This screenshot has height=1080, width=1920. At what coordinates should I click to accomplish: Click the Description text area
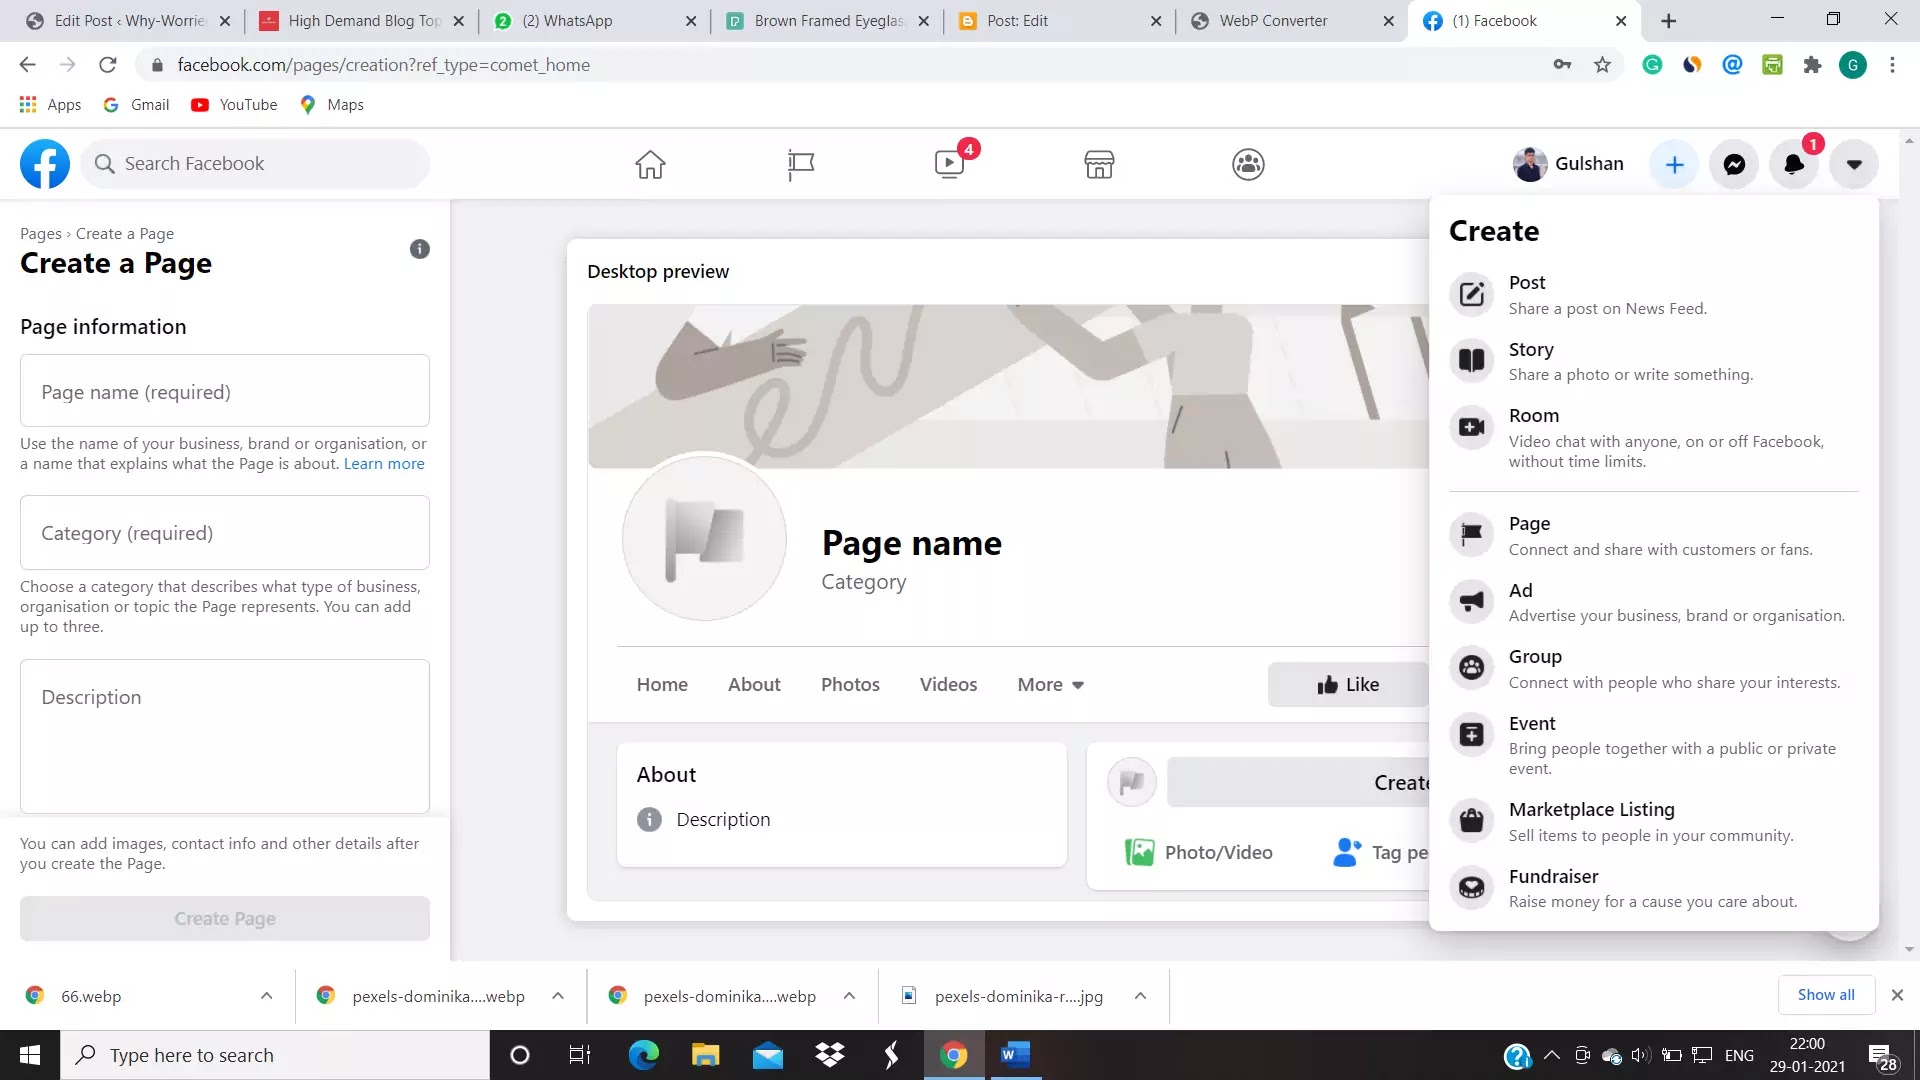(x=225, y=736)
